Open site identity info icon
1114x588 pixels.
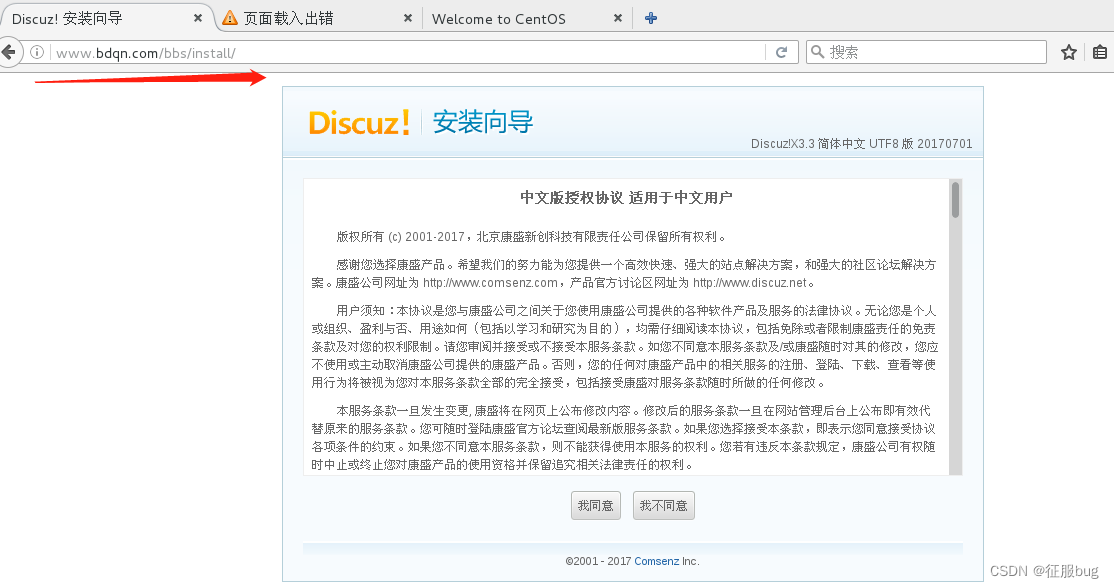coord(37,52)
